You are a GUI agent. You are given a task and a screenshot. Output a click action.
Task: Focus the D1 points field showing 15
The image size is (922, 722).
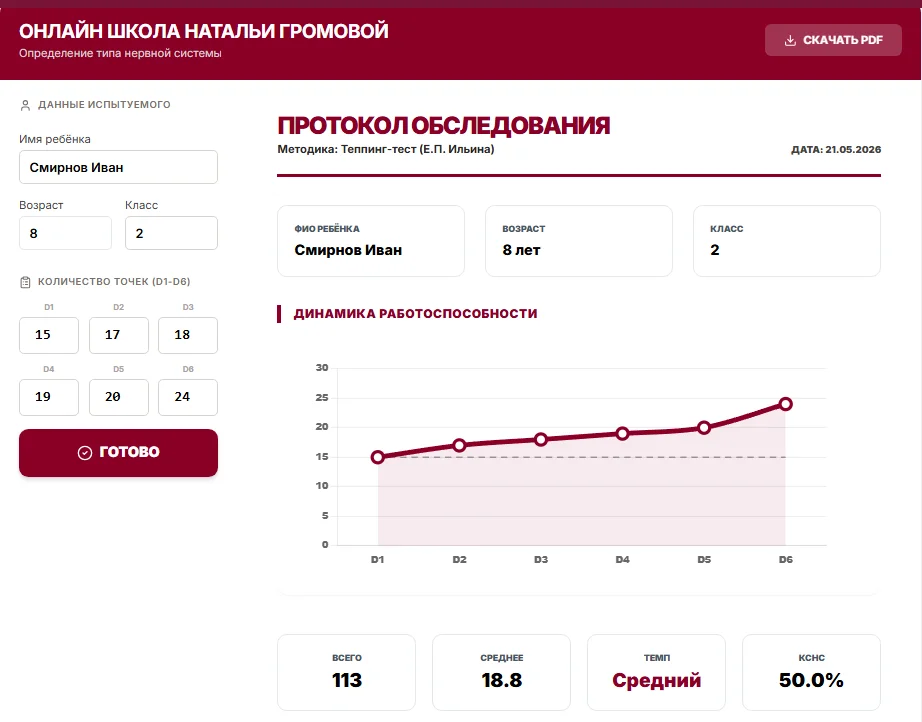coord(49,335)
